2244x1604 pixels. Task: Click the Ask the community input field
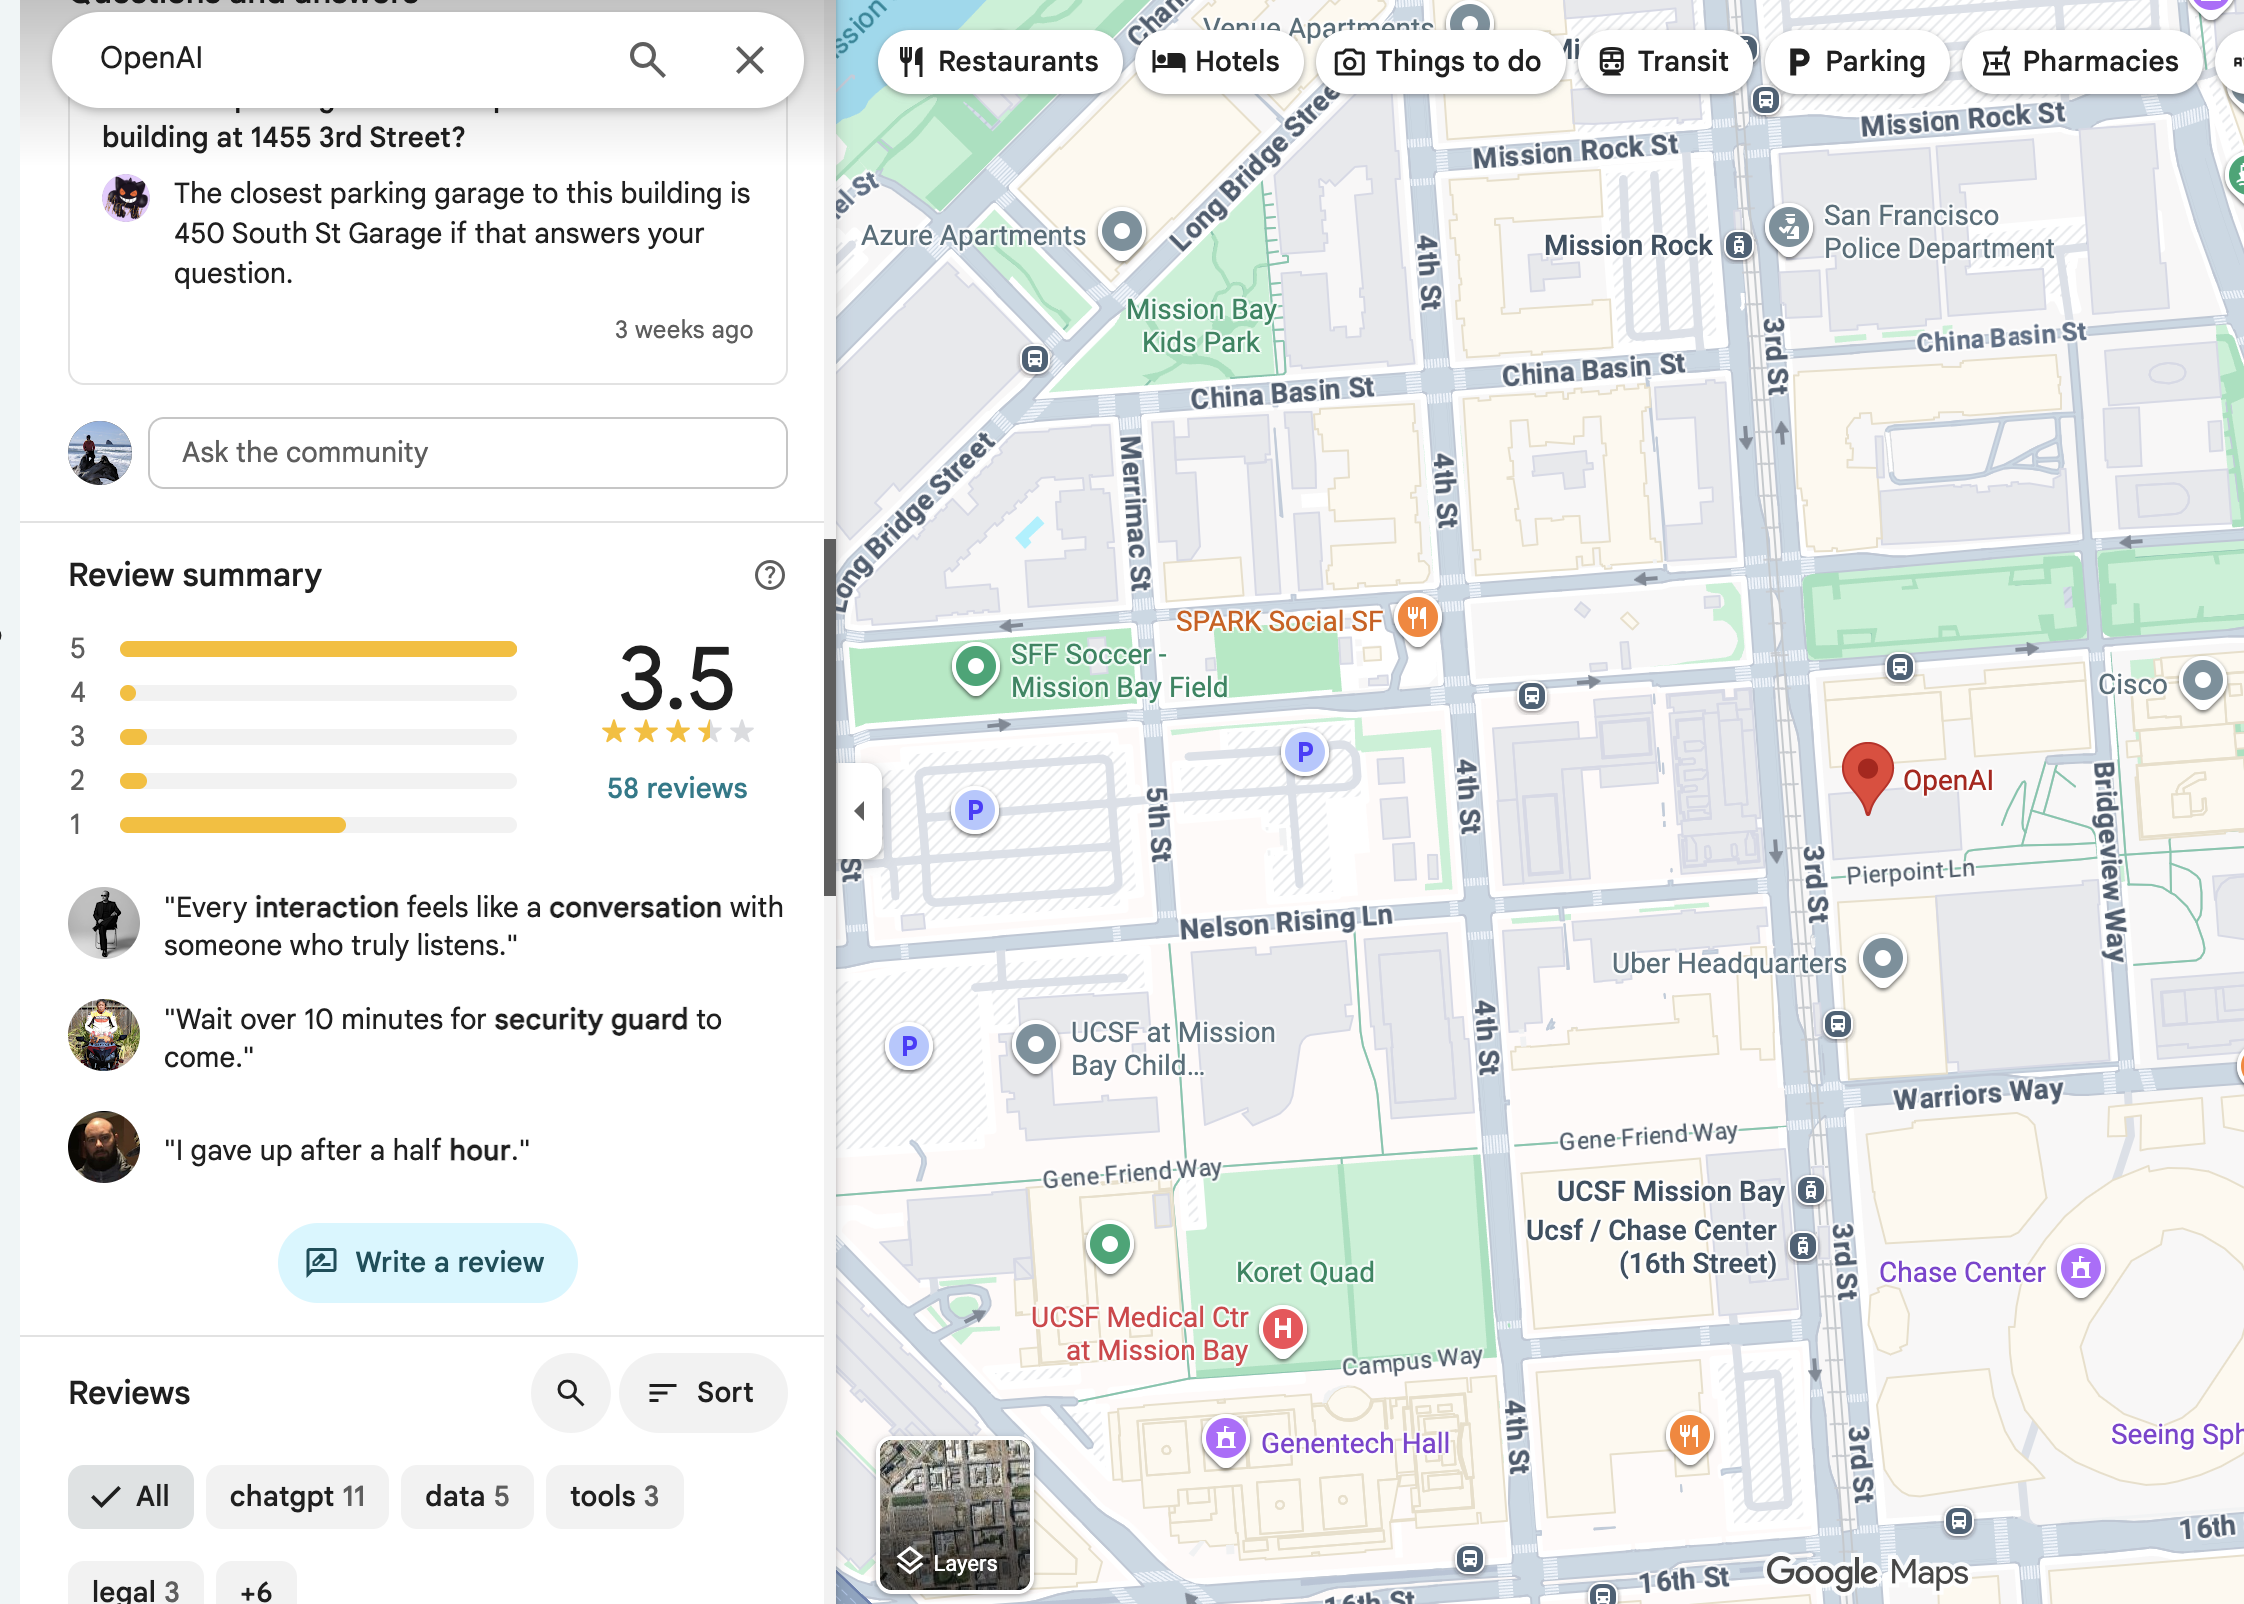467,453
